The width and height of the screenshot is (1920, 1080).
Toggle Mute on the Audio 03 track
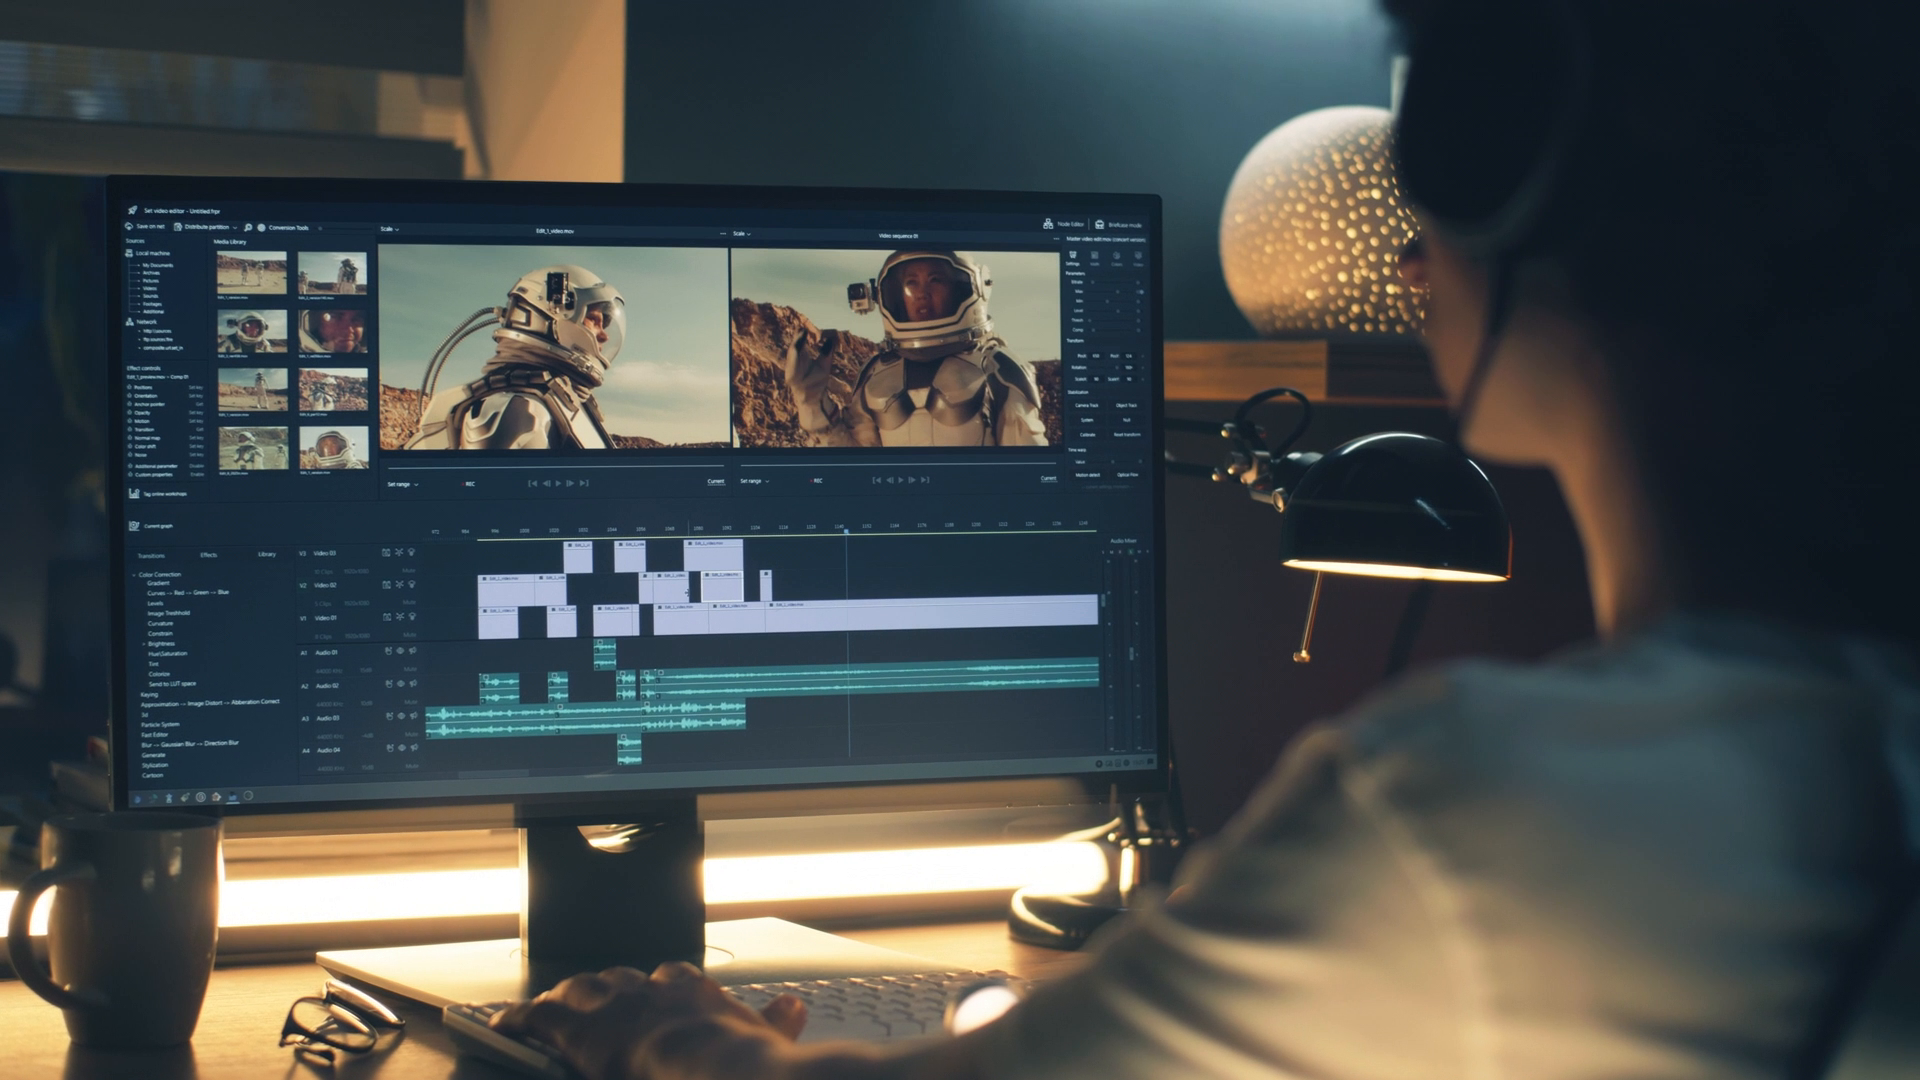click(x=410, y=734)
